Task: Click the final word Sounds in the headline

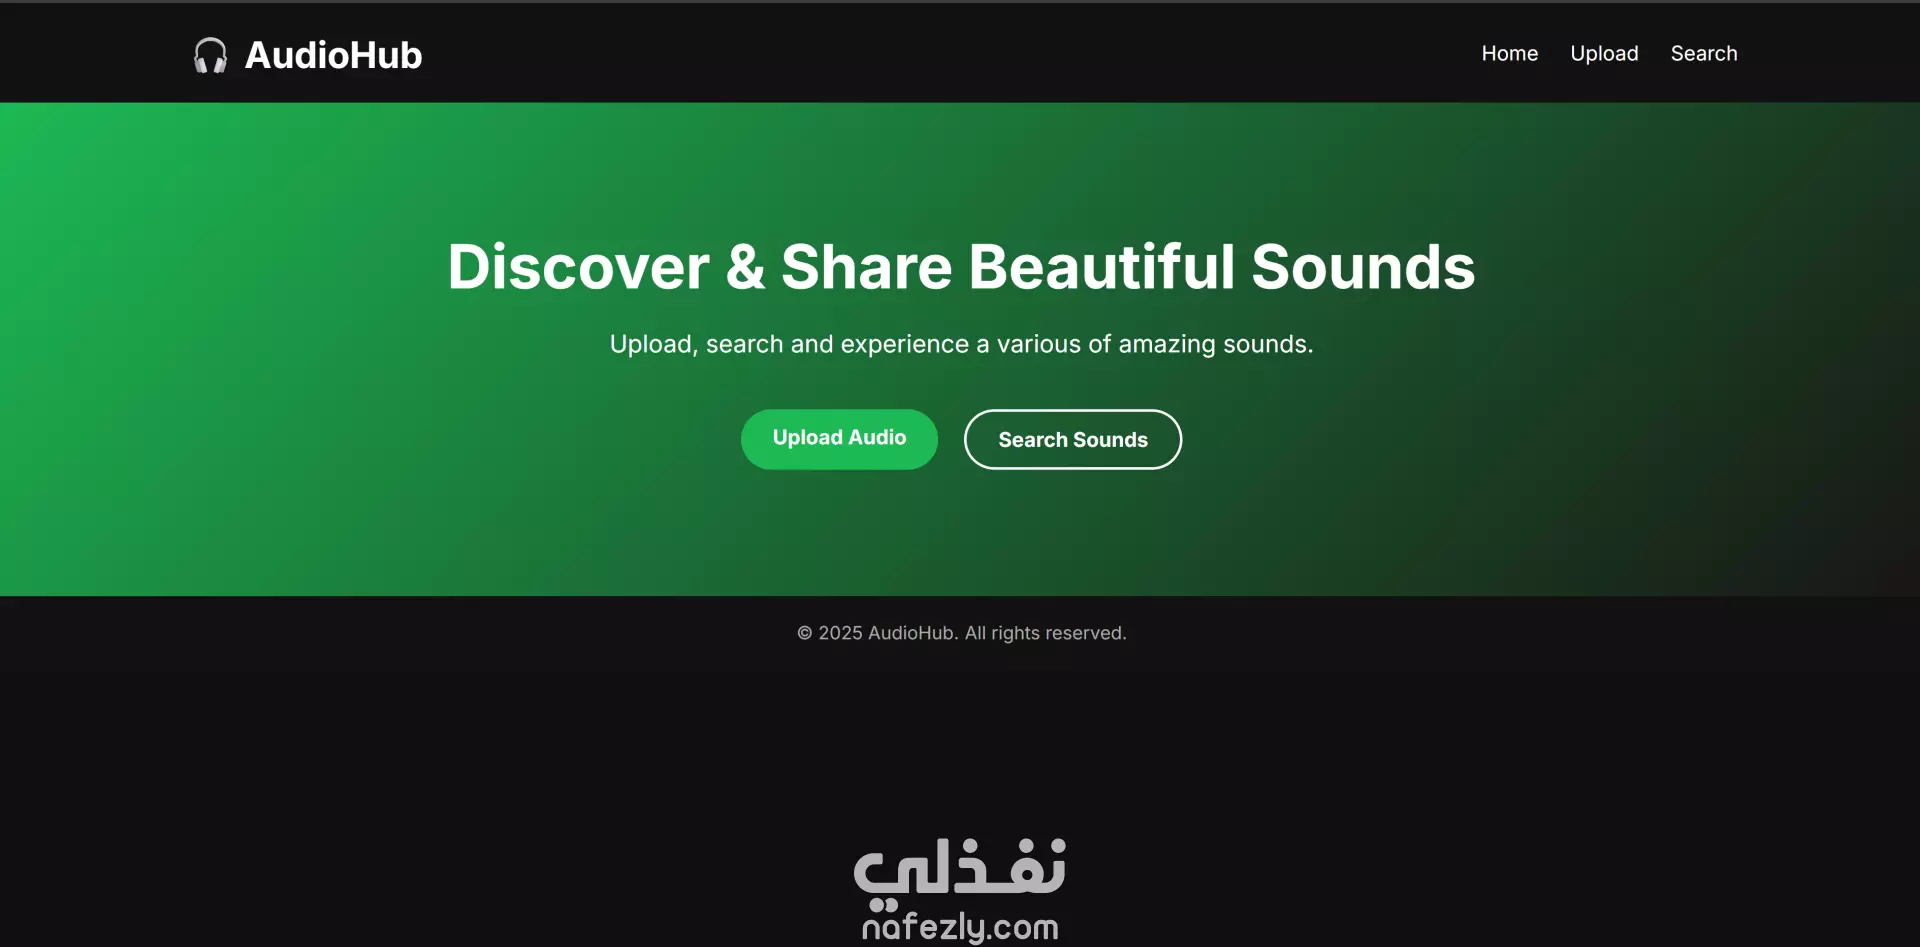Action: tap(1363, 267)
